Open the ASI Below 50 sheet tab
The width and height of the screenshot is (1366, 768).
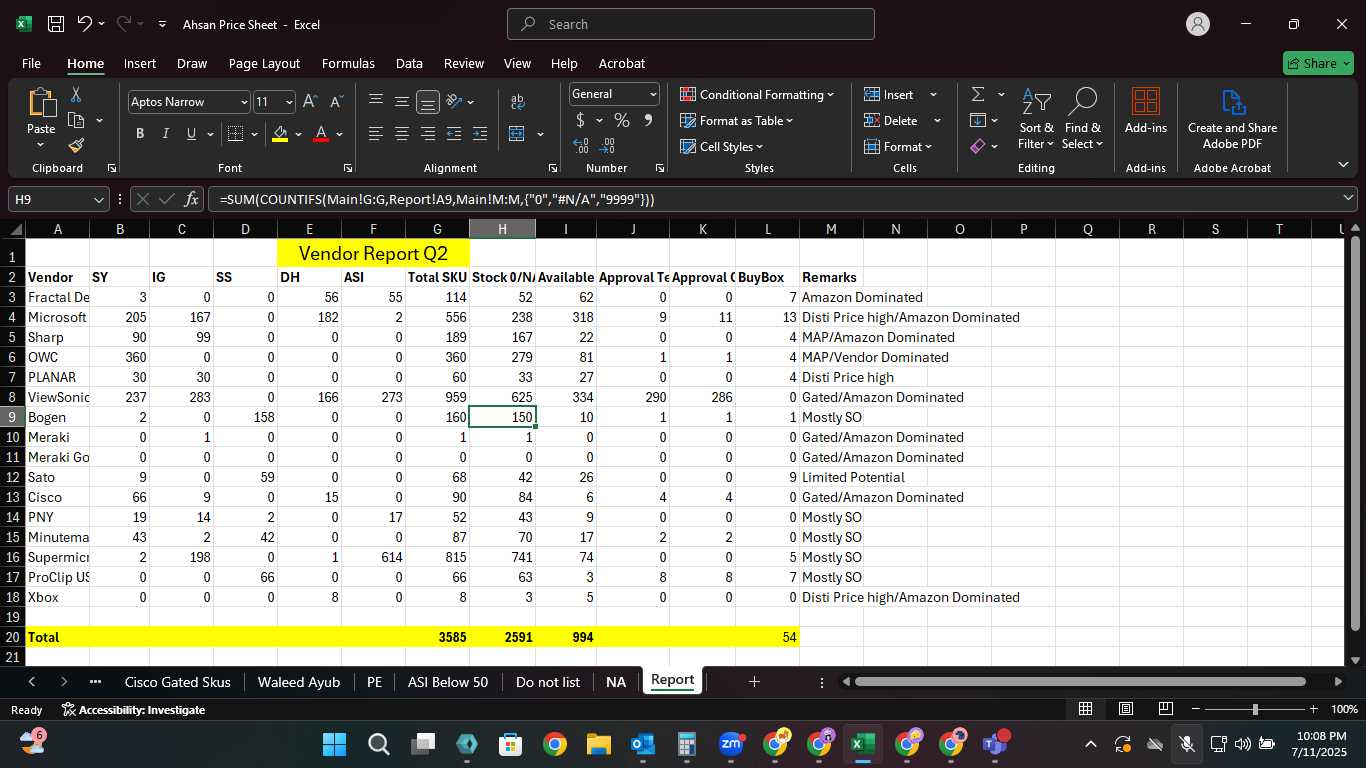click(448, 682)
